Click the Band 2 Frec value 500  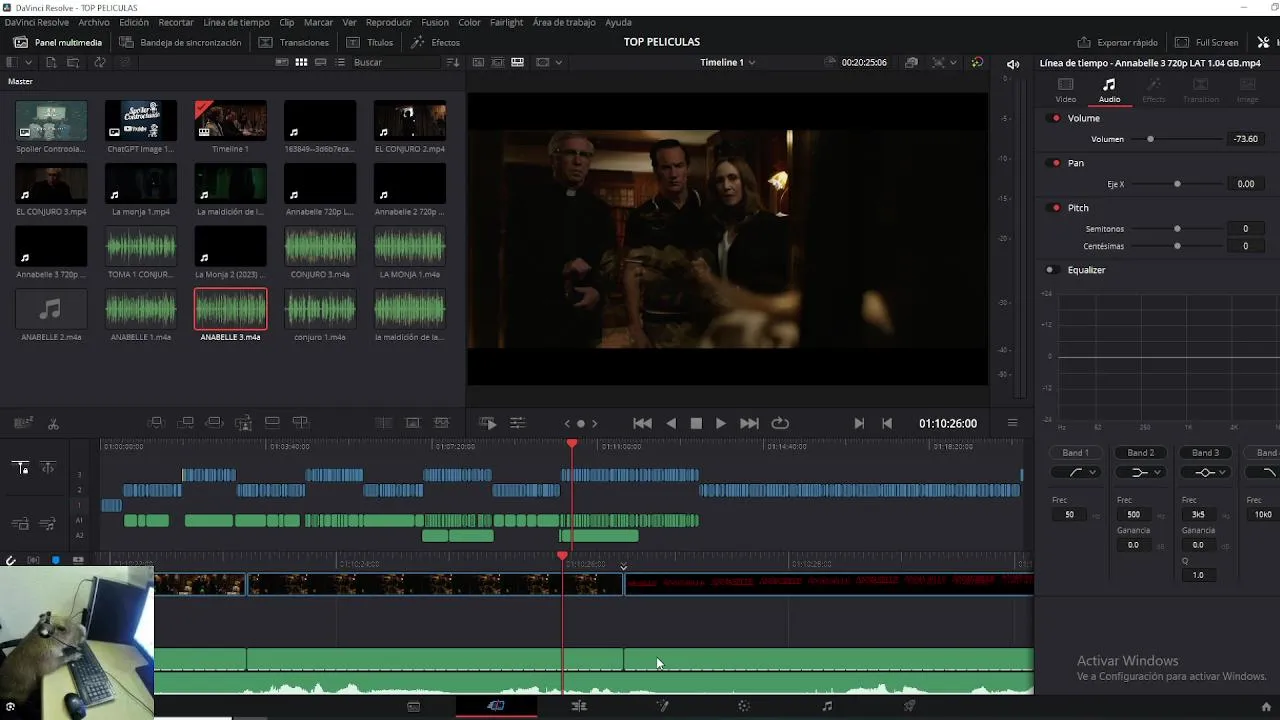point(1133,515)
